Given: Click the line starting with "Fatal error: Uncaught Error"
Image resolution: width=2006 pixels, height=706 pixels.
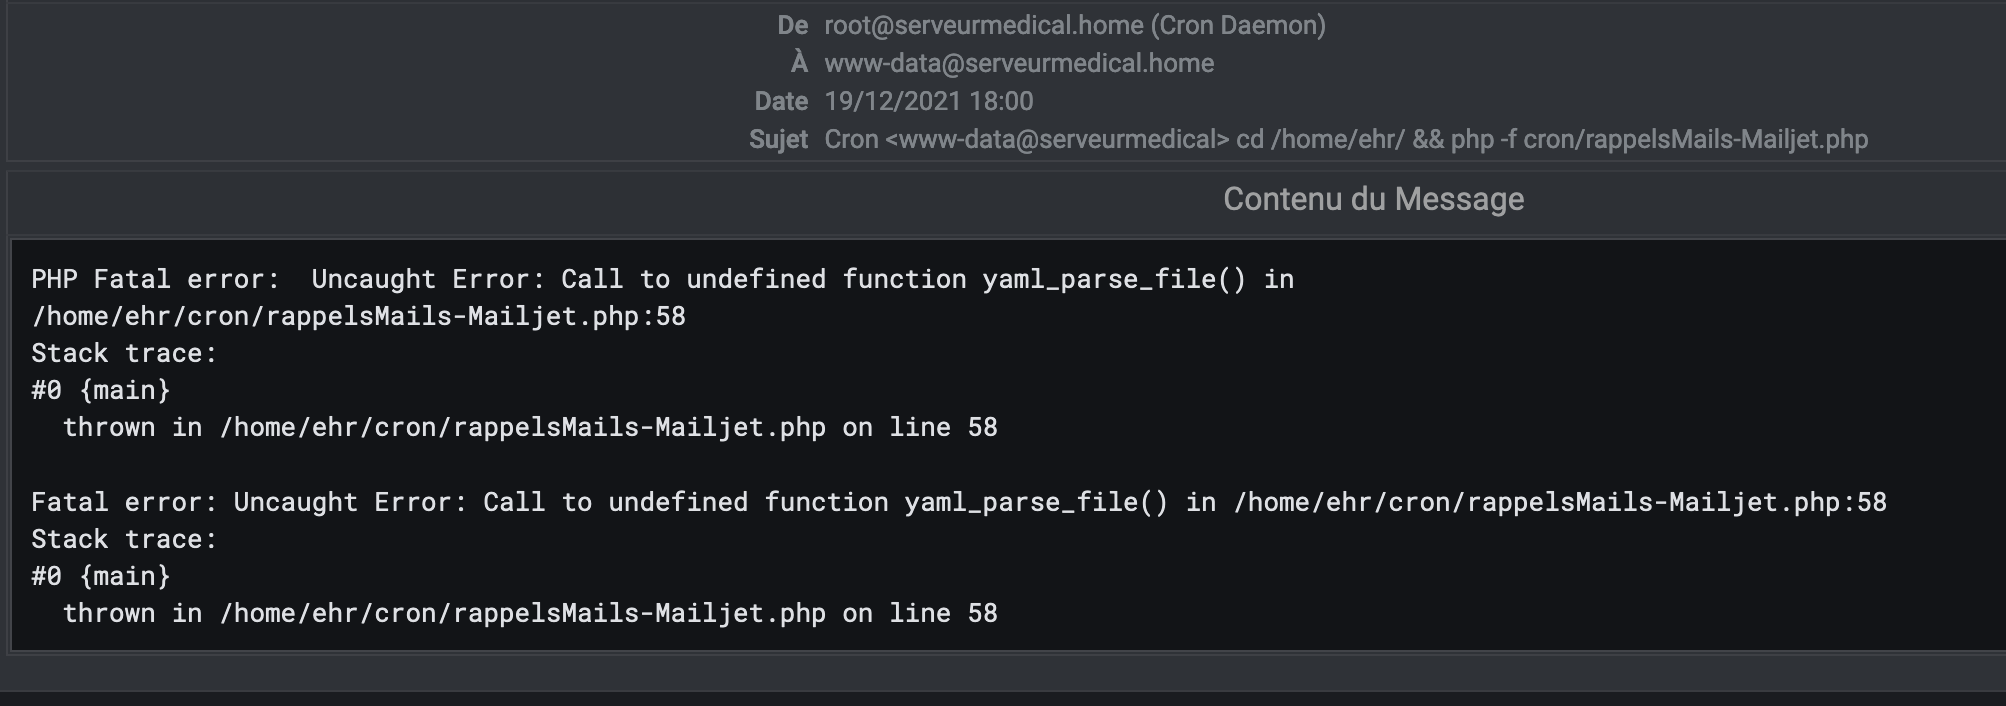Looking at the screenshot, I should coord(958,502).
